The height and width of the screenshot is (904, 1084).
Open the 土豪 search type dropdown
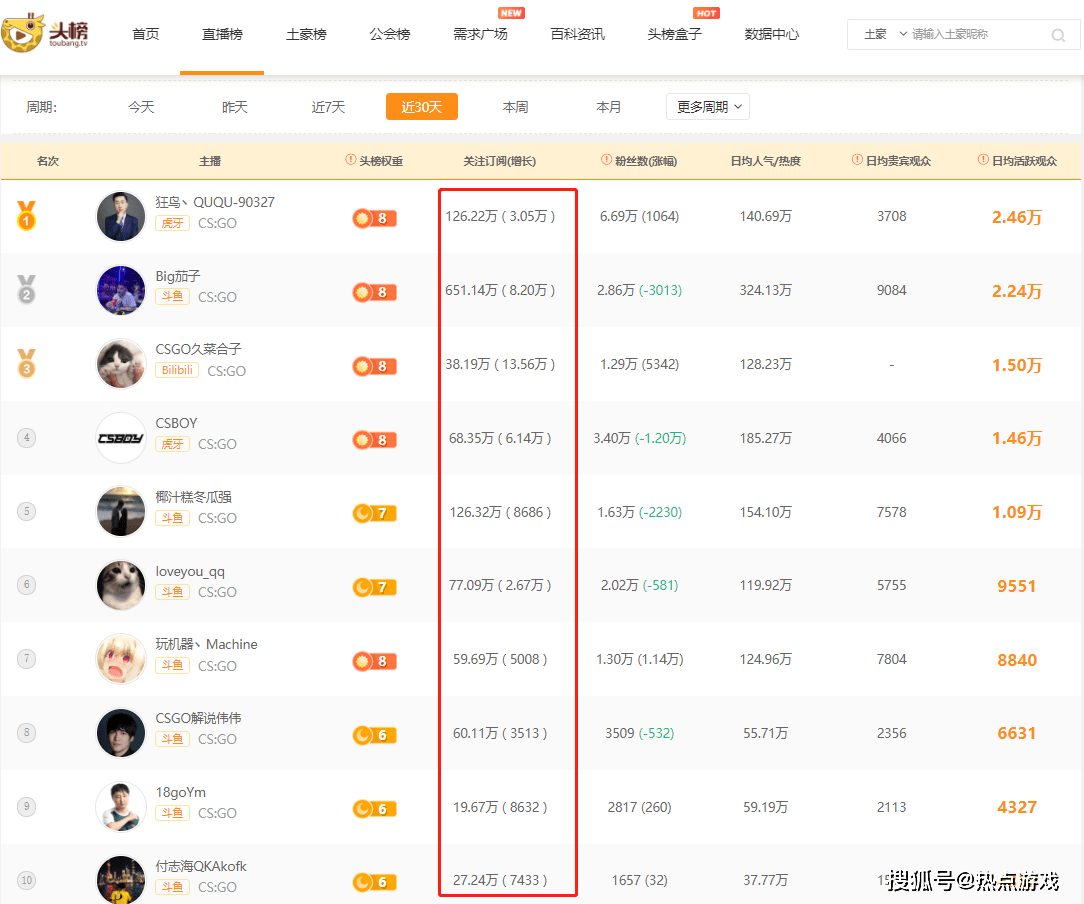(885, 34)
